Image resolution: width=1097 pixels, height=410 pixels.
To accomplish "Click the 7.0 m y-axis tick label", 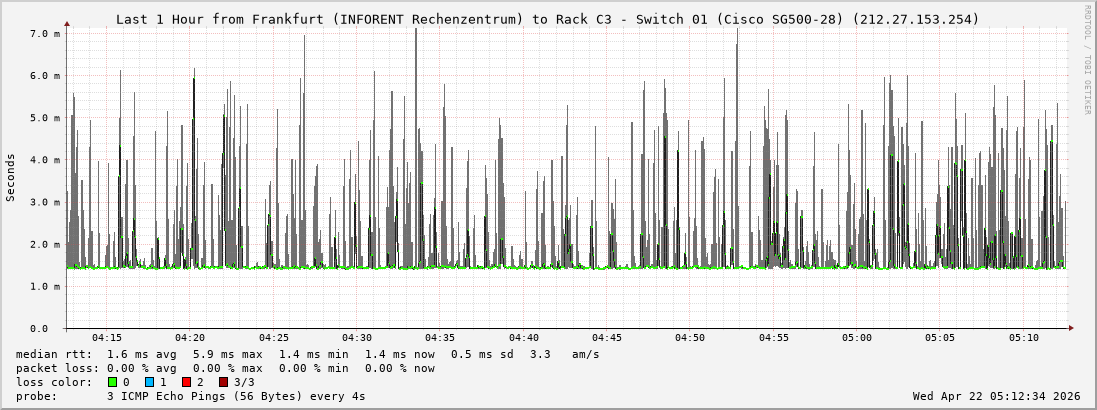I will point(46,34).
